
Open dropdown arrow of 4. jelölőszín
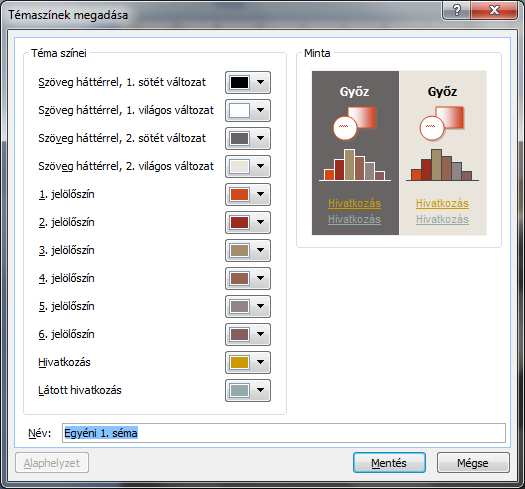tap(260, 278)
